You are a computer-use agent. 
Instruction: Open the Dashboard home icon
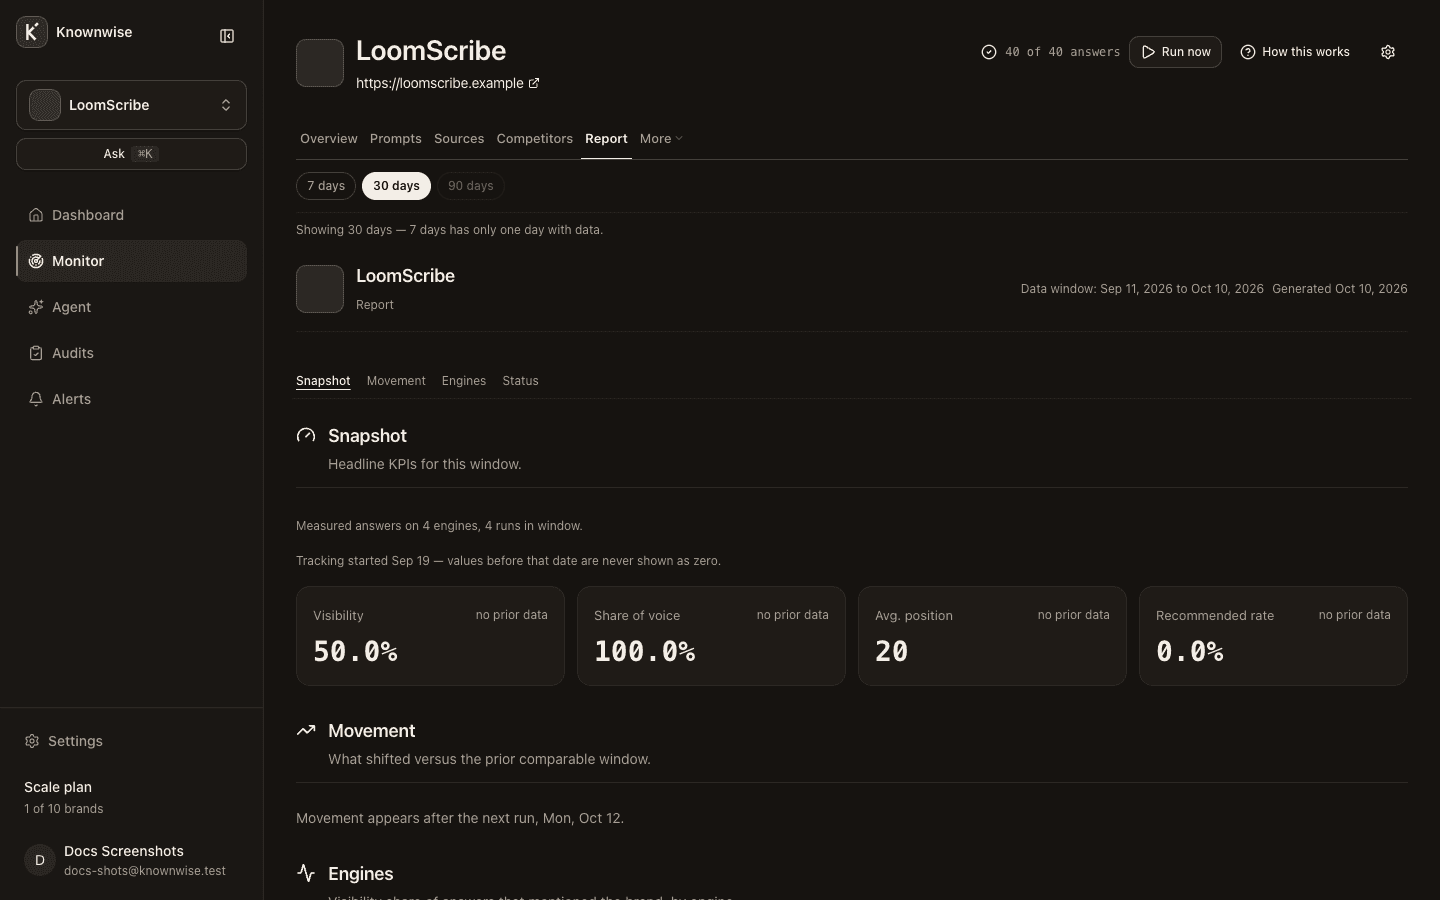click(36, 215)
